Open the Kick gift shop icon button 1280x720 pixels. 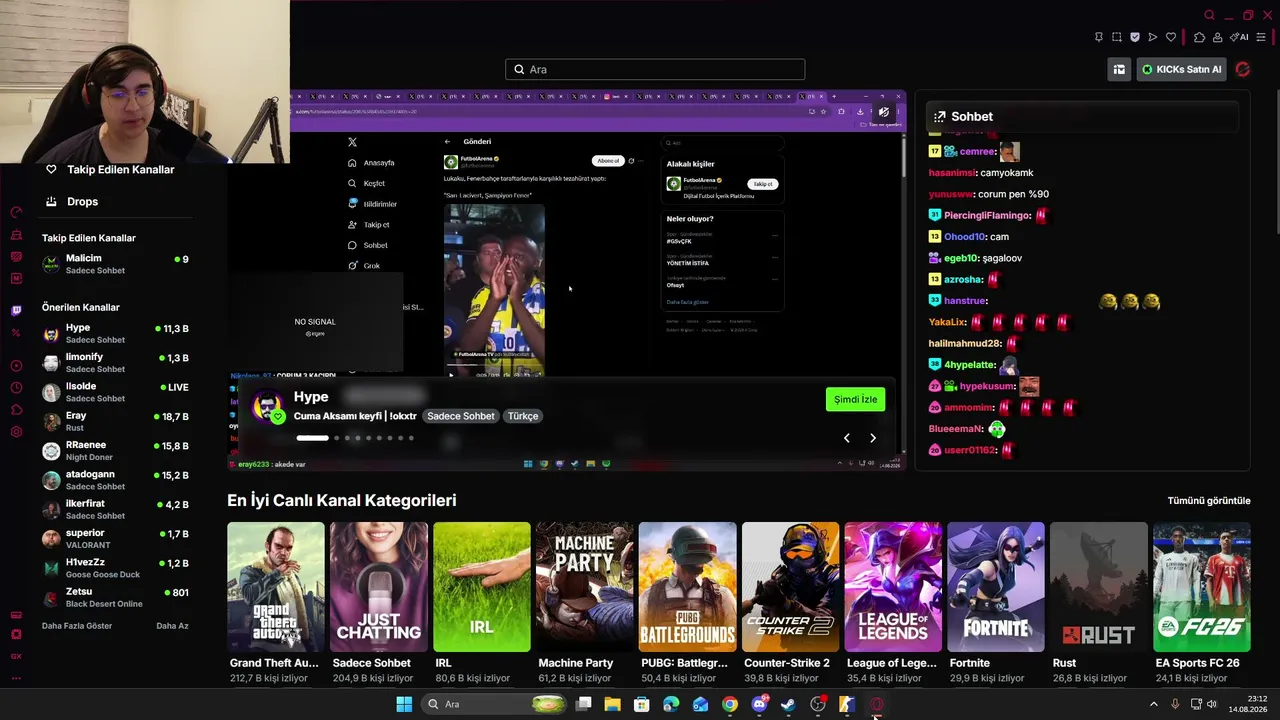[x=1119, y=69]
